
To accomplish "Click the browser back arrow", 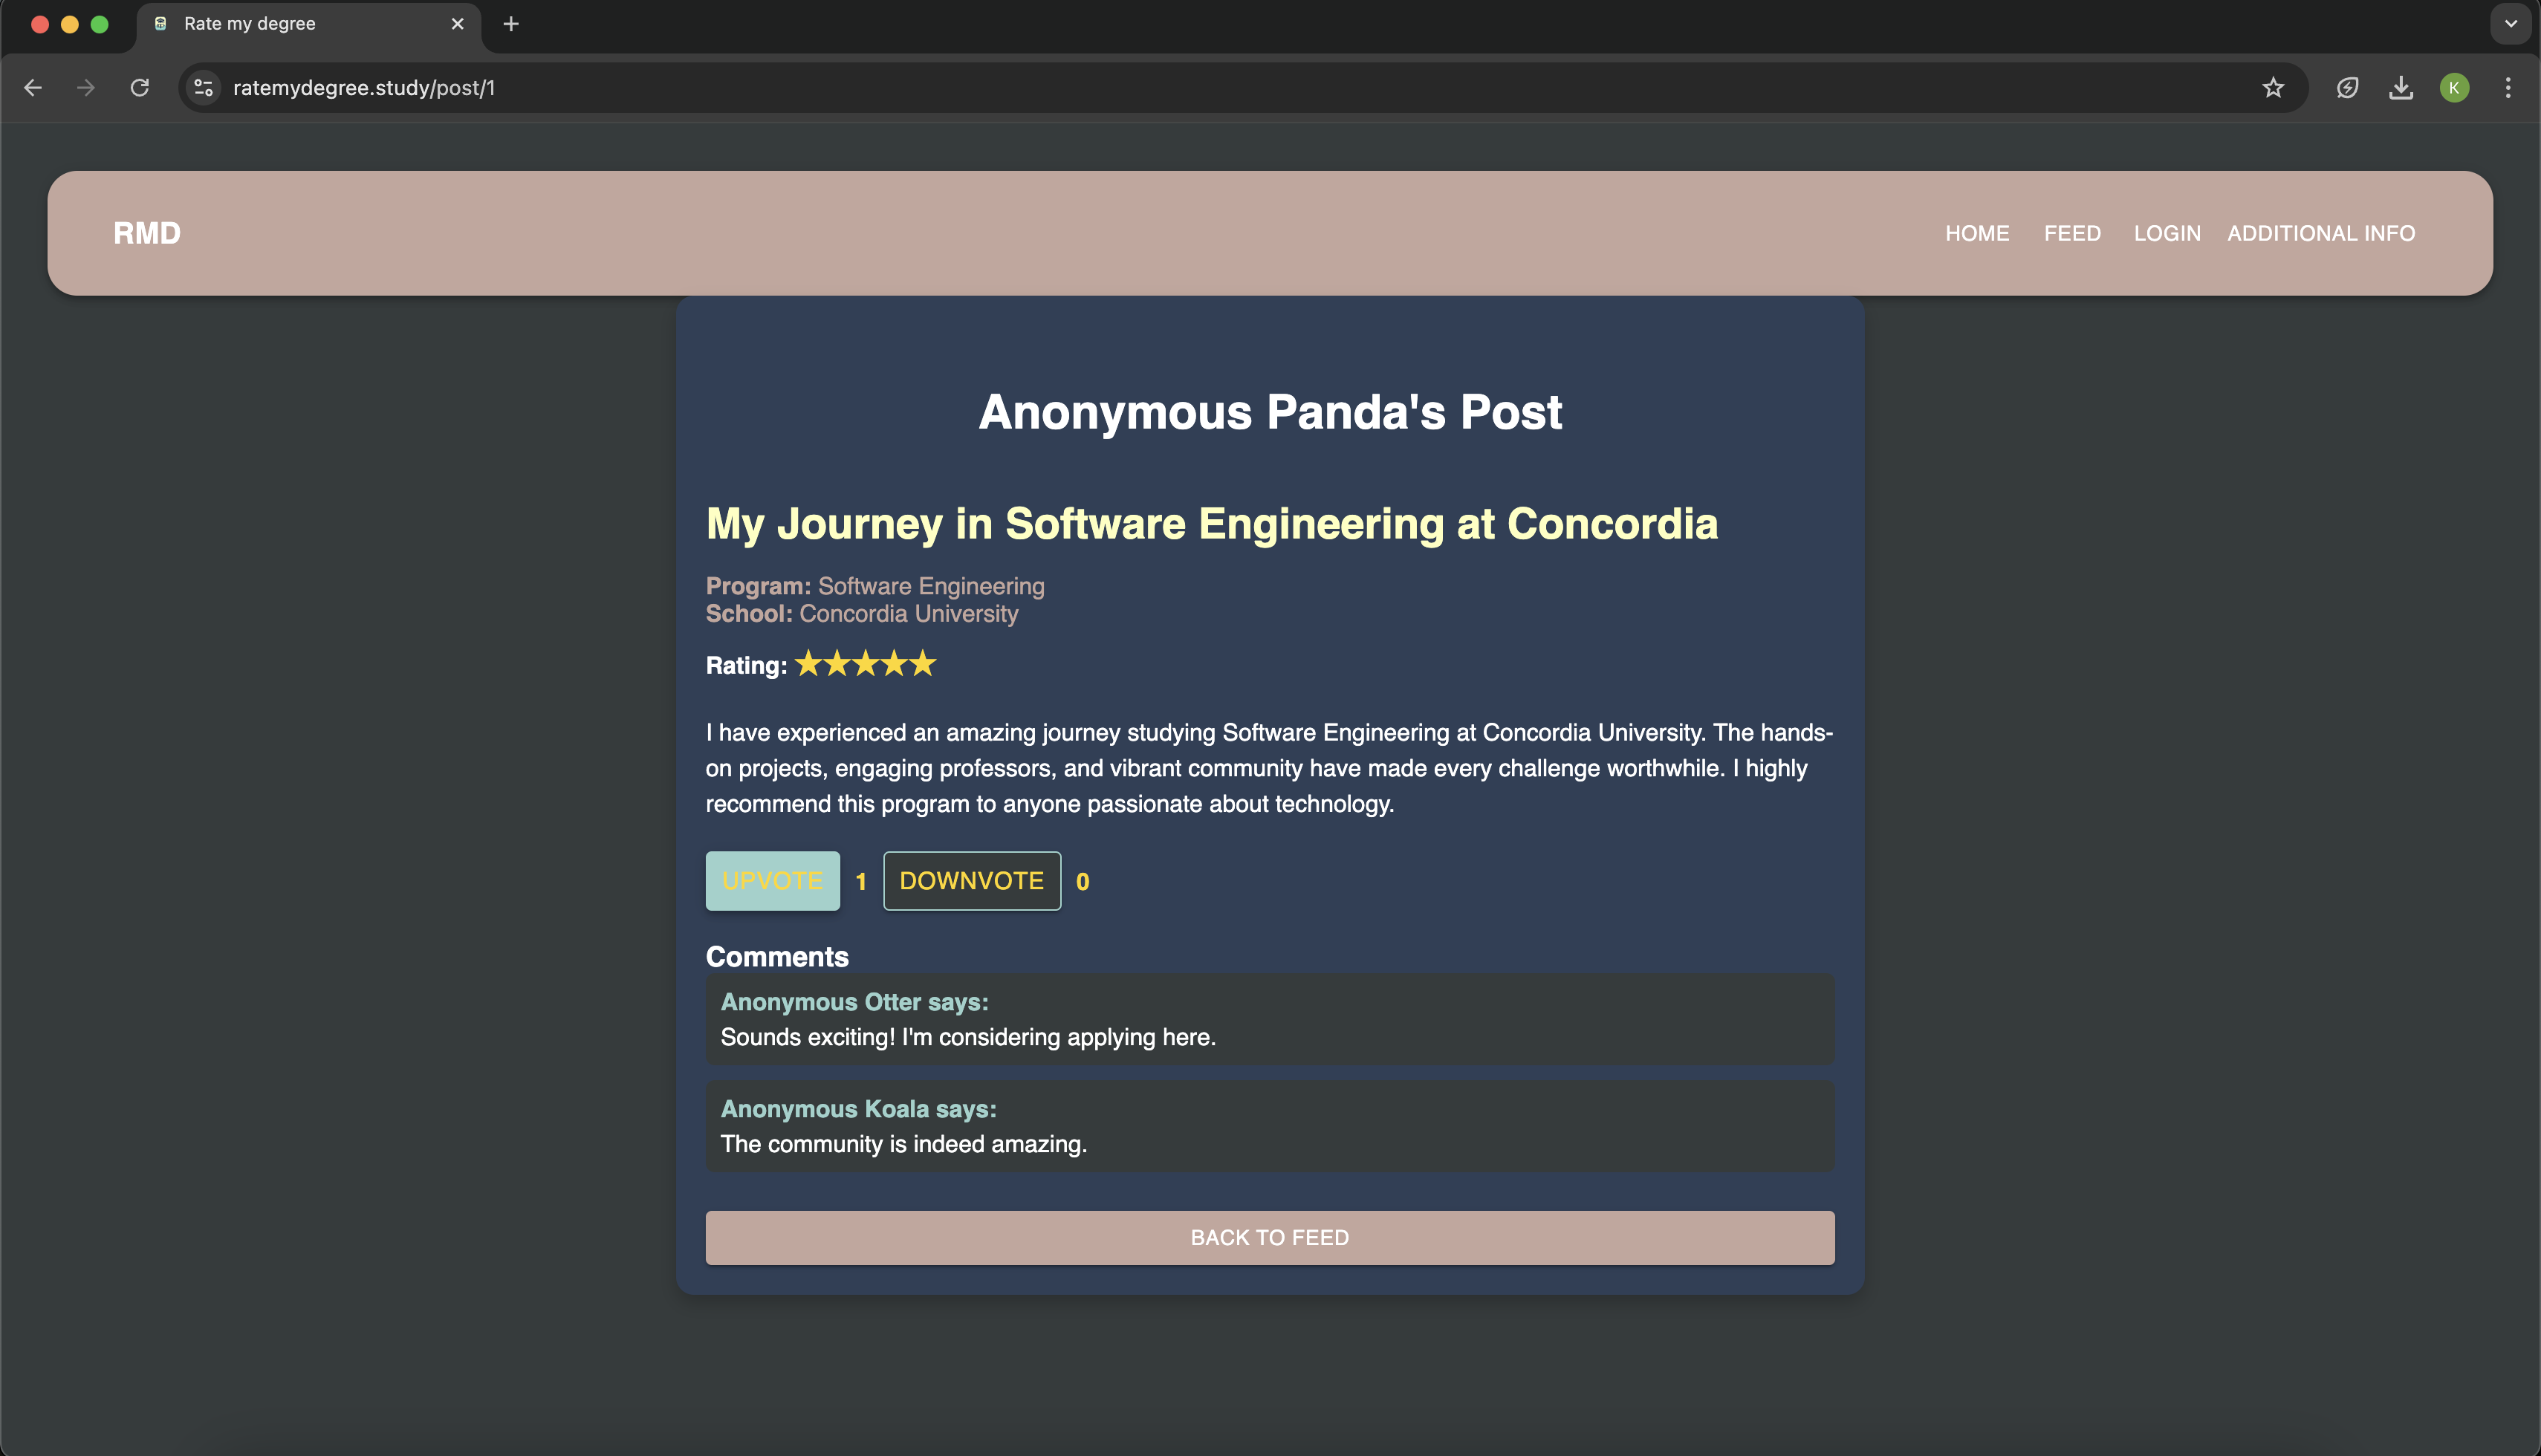I will click(33, 88).
